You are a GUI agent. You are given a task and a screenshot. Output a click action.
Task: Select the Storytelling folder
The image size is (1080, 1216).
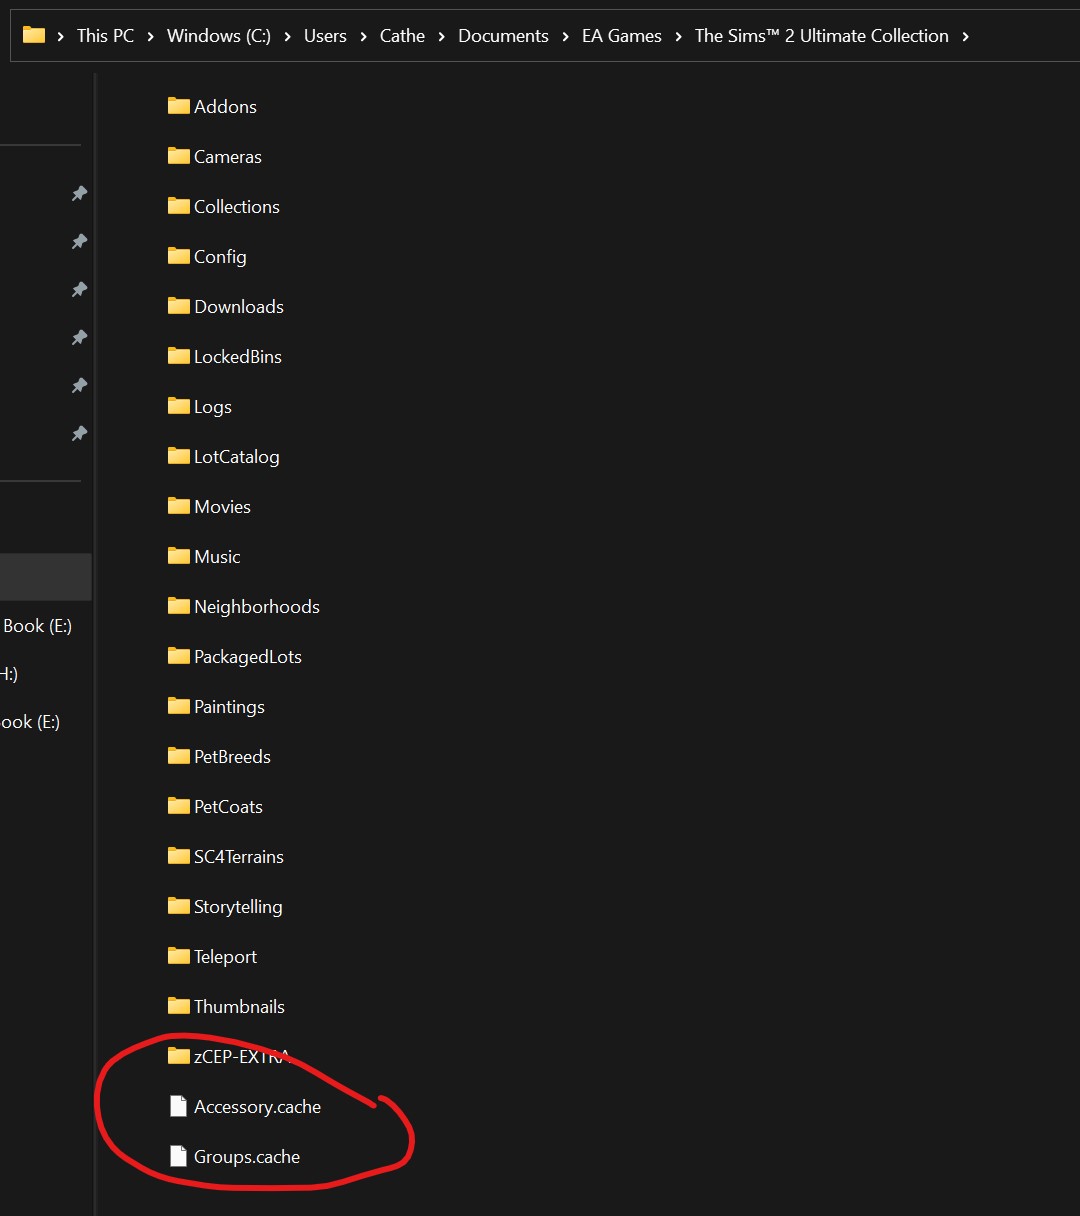point(238,907)
